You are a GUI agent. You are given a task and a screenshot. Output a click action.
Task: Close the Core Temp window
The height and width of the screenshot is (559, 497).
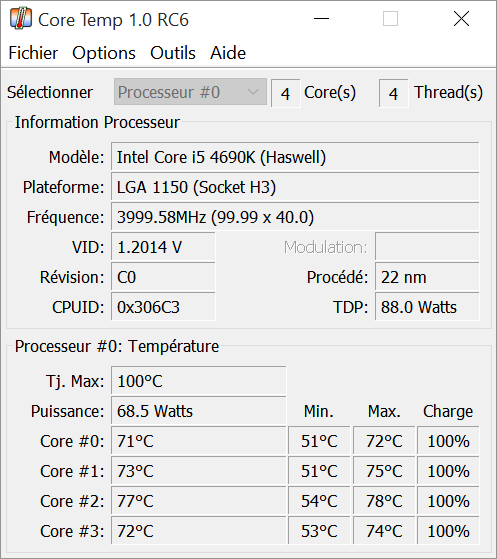tap(461, 19)
